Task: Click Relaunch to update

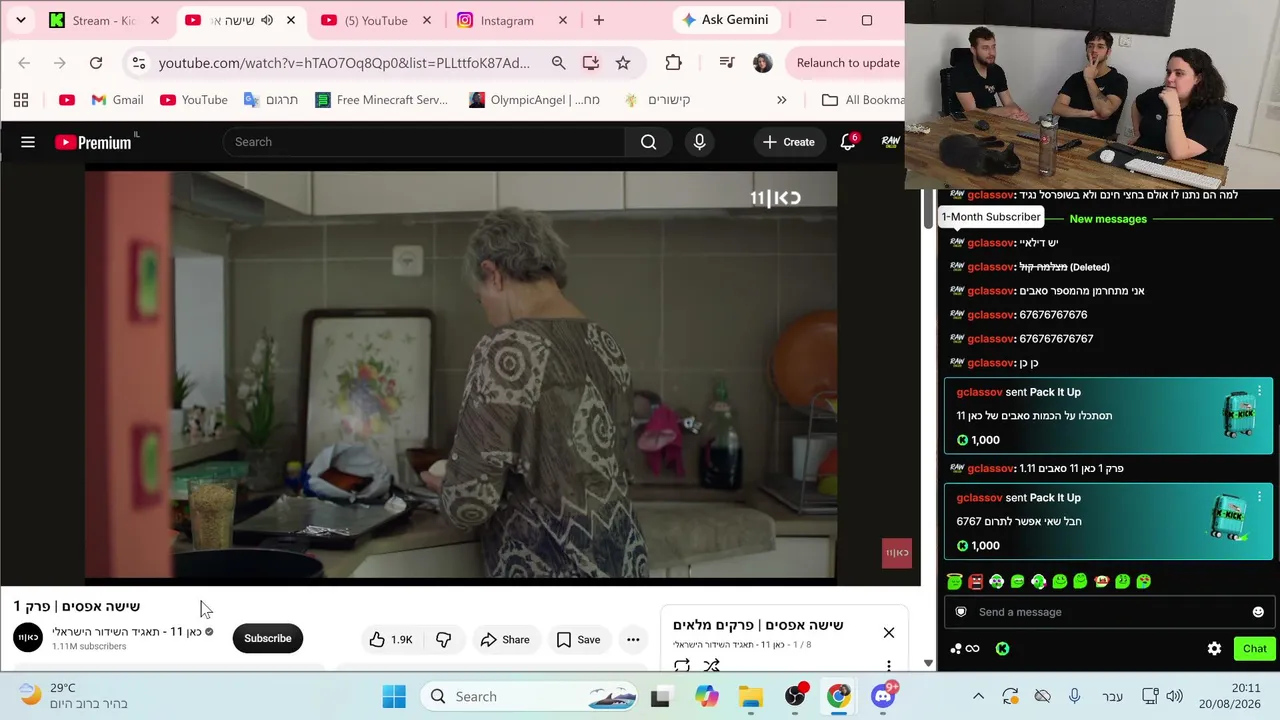Action: click(848, 63)
